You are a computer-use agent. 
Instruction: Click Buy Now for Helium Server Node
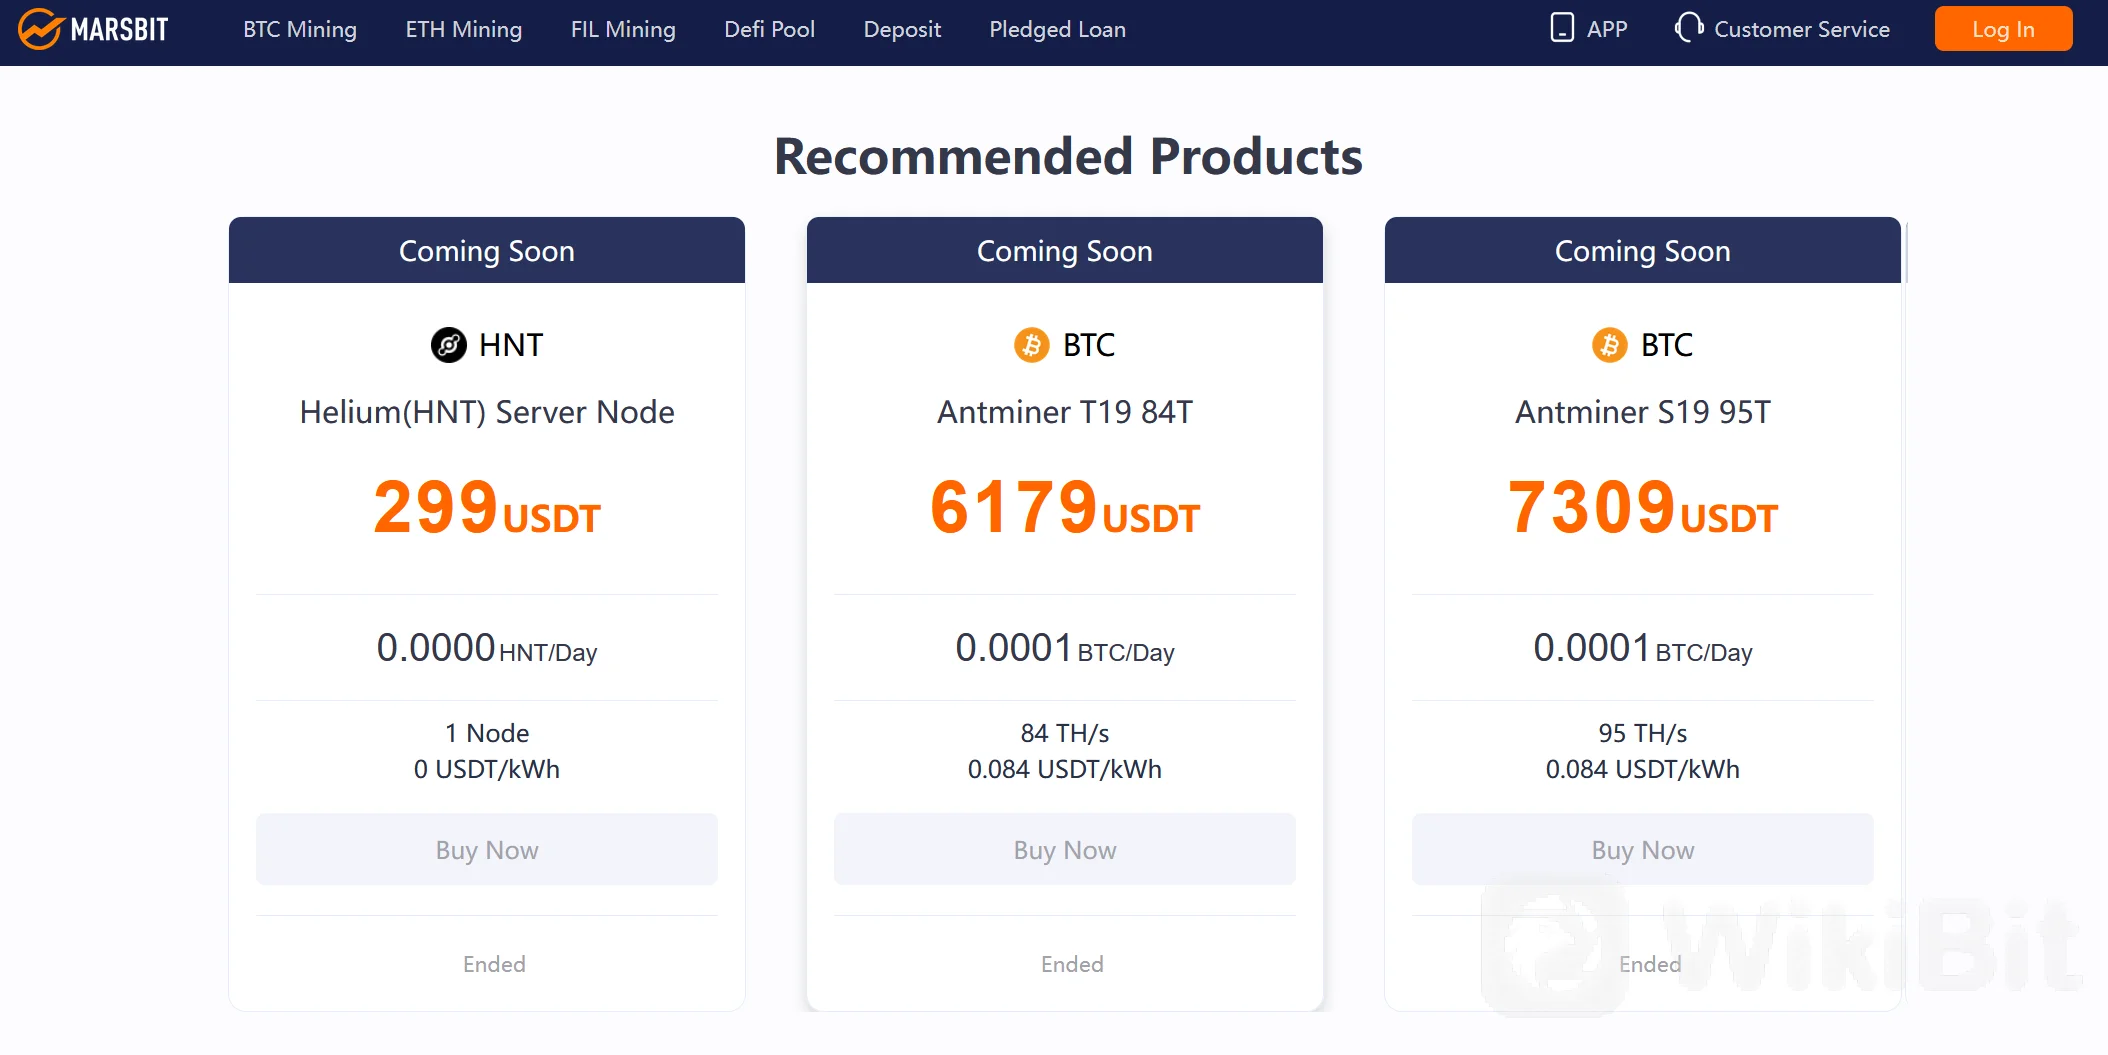pos(487,850)
